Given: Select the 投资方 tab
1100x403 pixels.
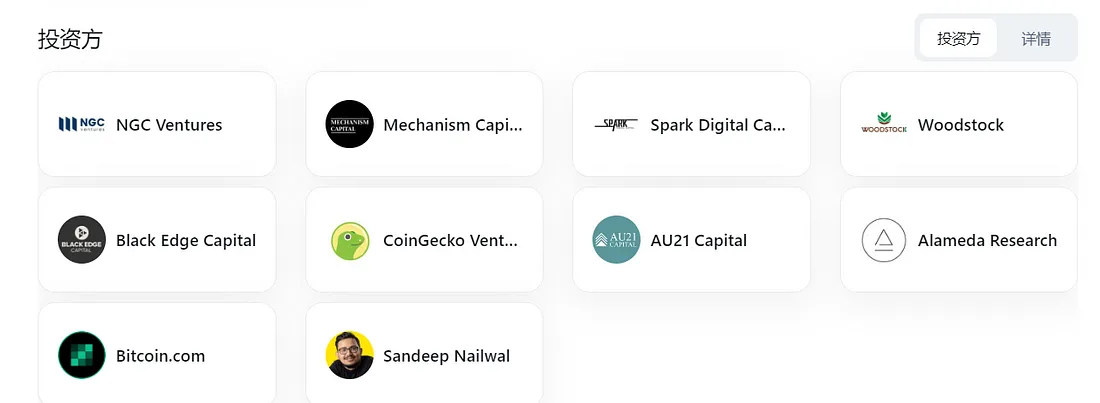Looking at the screenshot, I should (x=958, y=39).
